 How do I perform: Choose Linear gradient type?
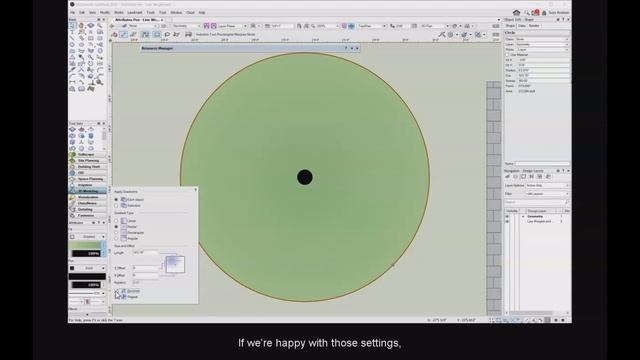click(116, 221)
